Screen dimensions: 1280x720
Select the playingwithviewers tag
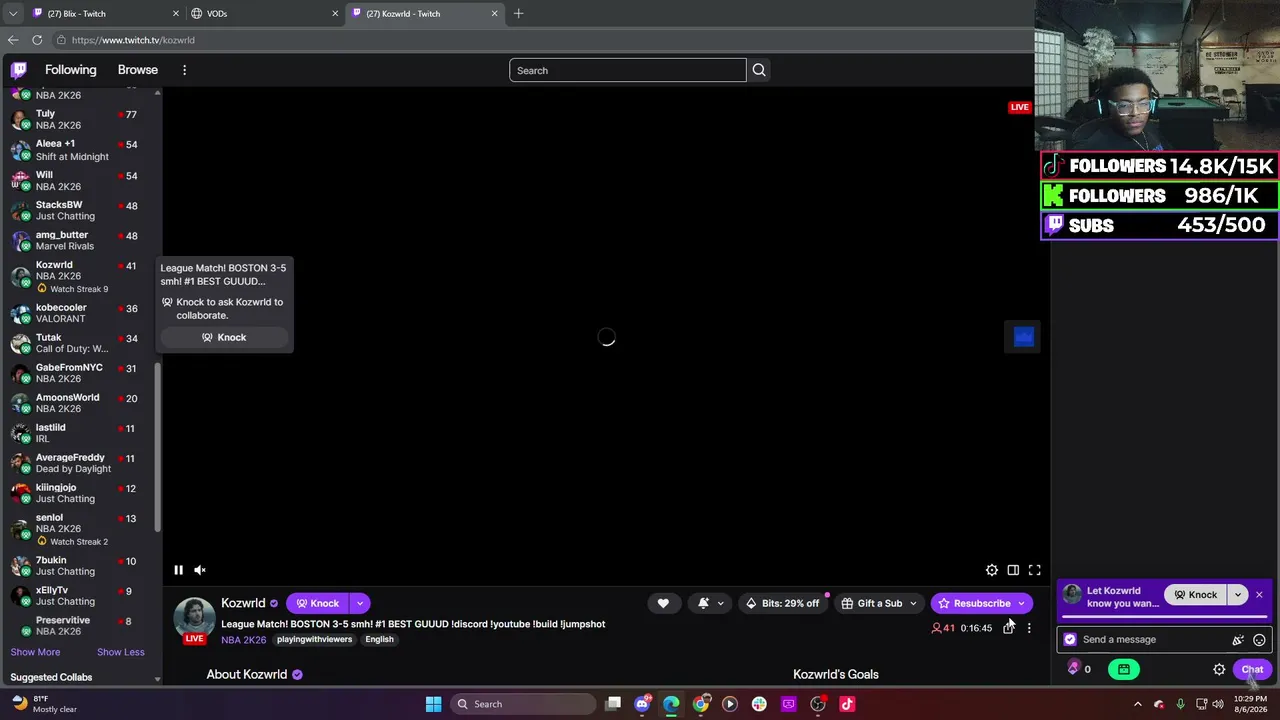[x=314, y=640]
